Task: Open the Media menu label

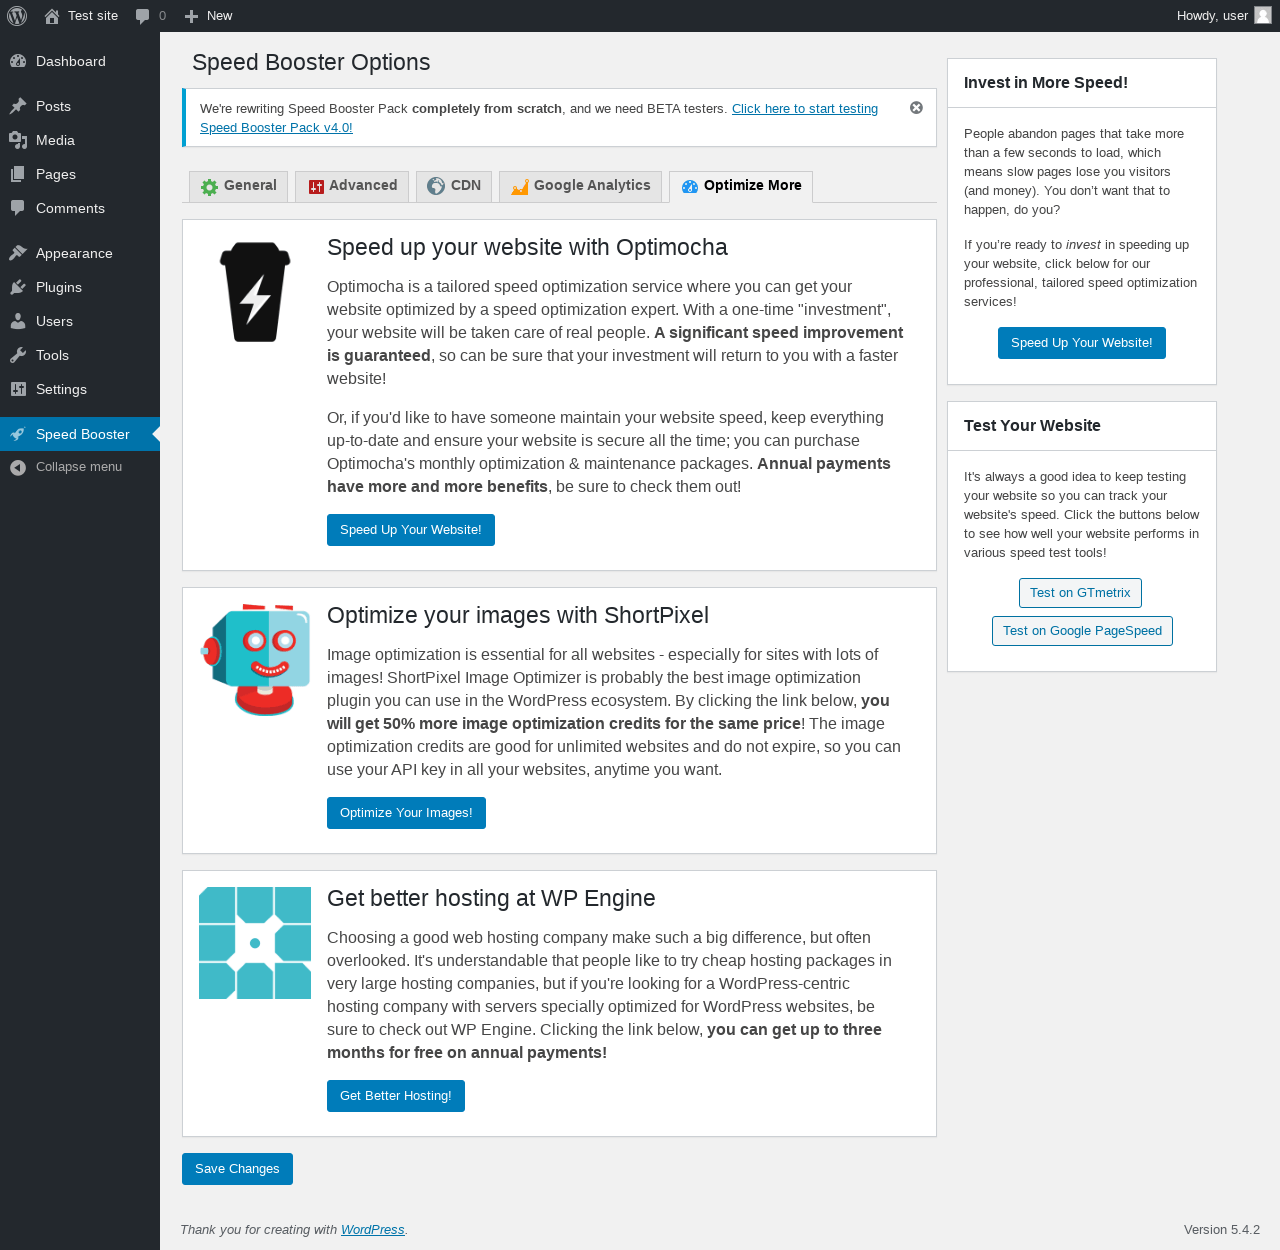Action: coord(55,140)
